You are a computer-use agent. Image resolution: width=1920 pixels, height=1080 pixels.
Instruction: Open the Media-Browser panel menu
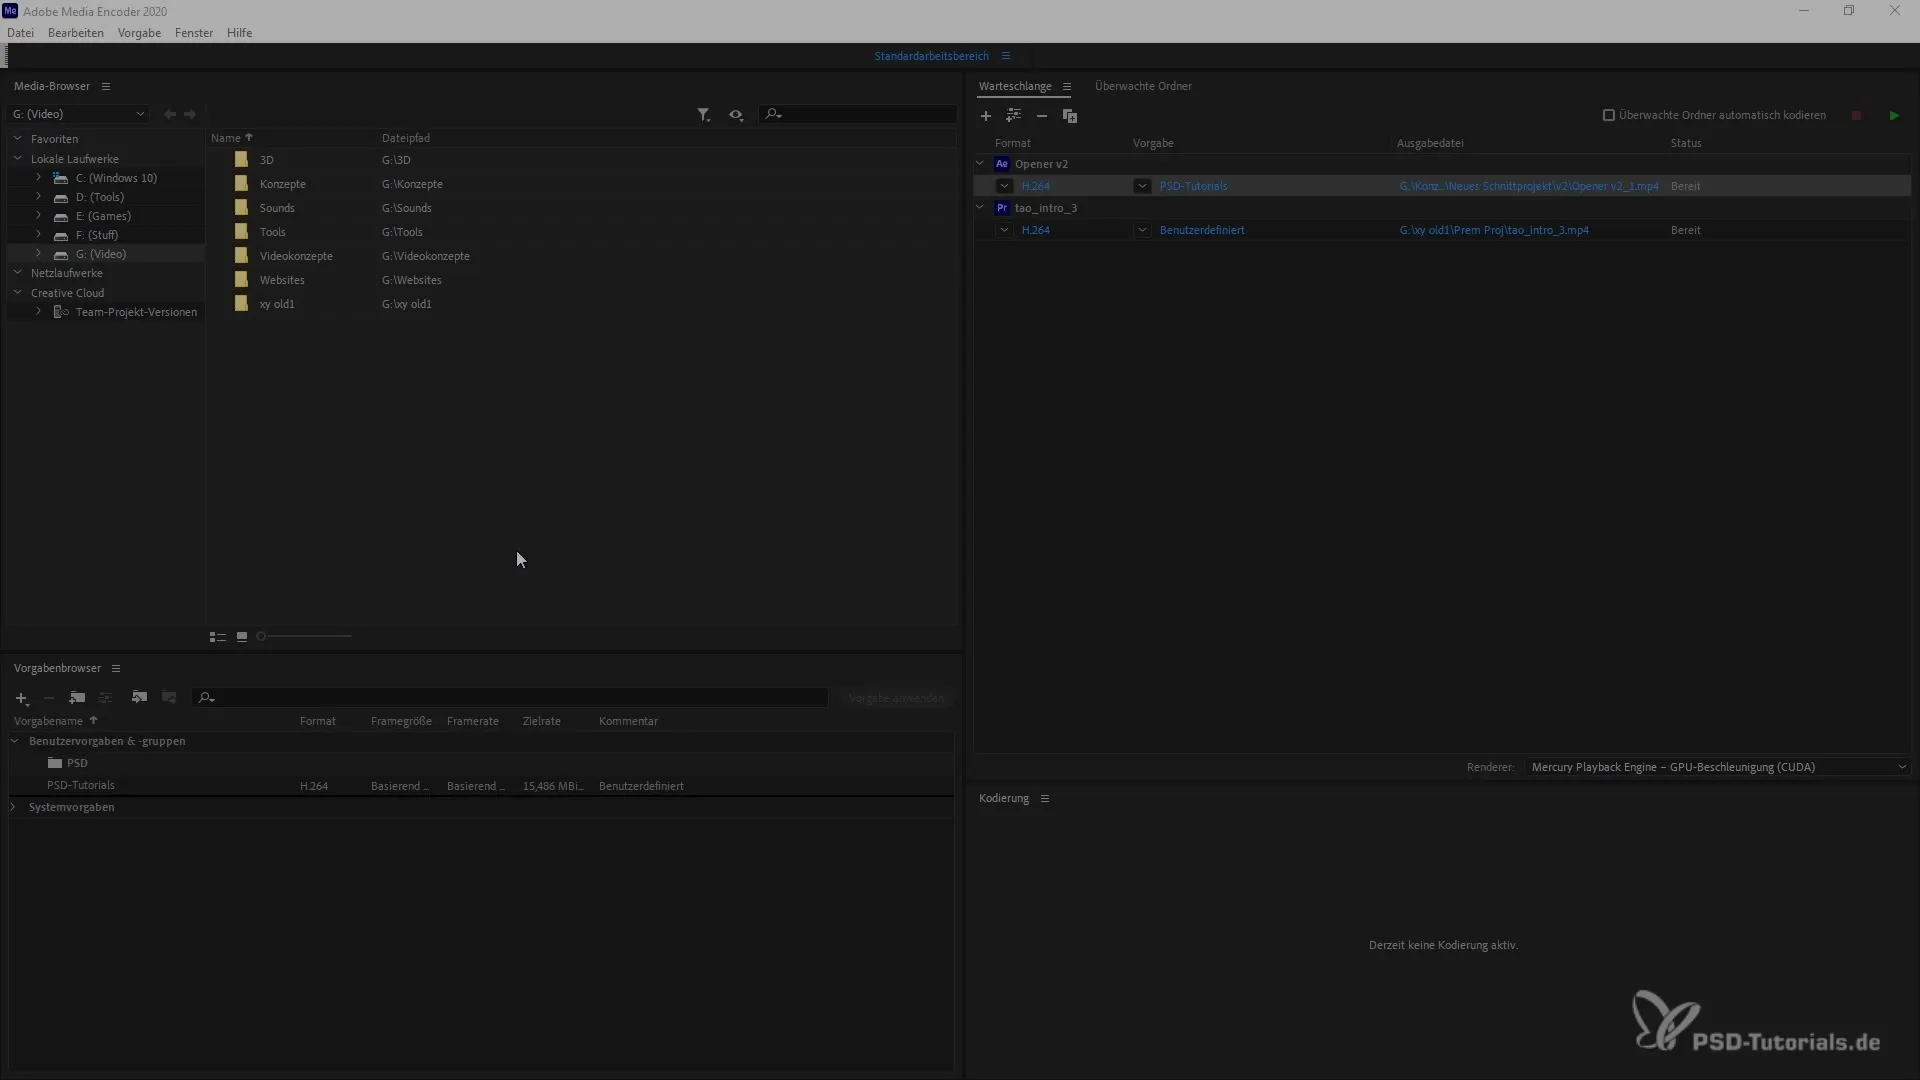[x=106, y=87]
